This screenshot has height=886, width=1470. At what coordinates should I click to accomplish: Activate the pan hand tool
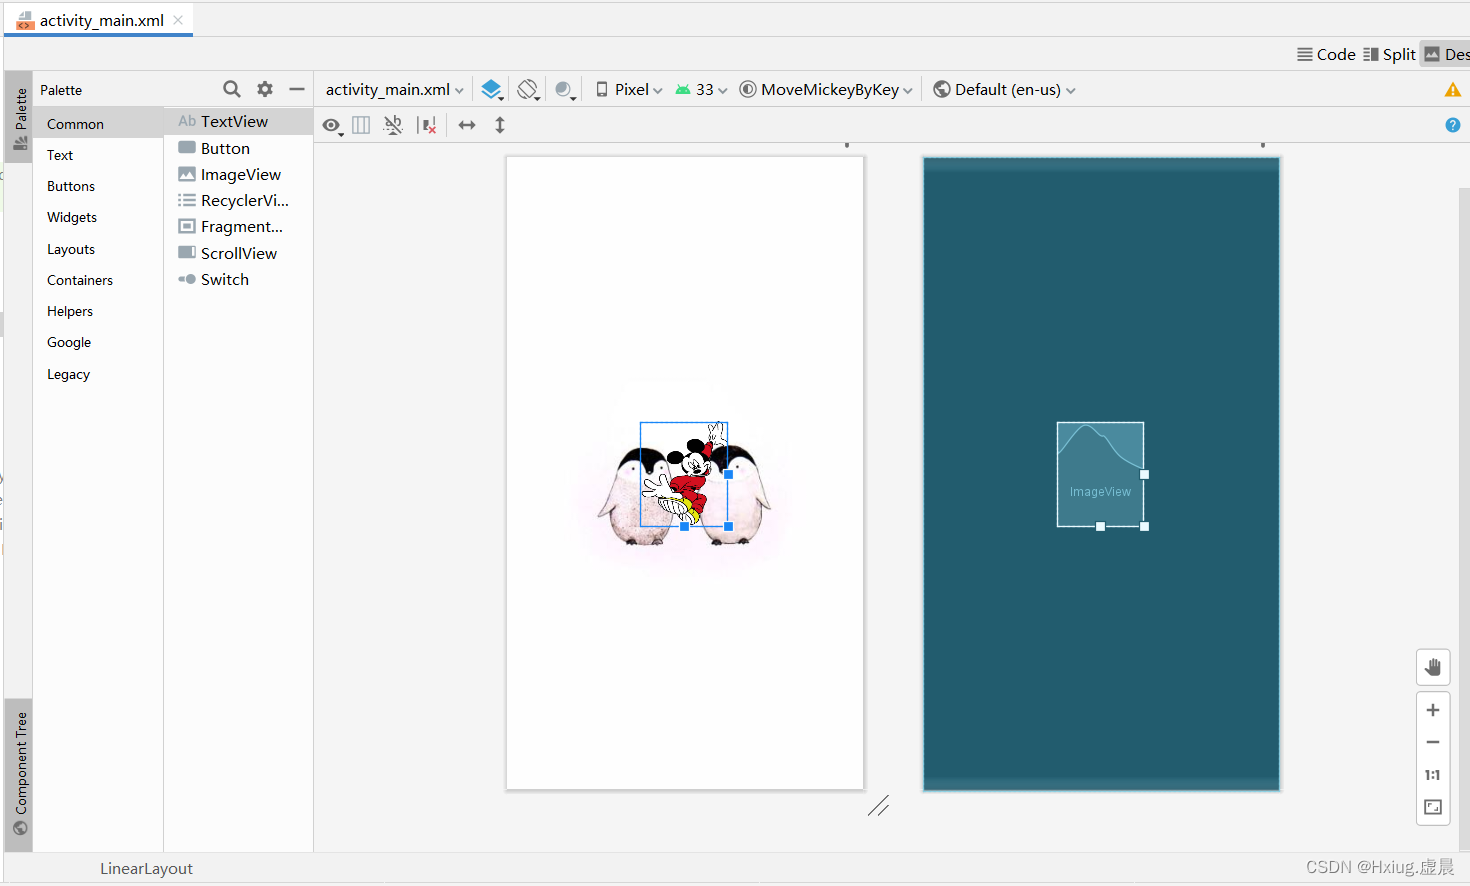(1433, 667)
